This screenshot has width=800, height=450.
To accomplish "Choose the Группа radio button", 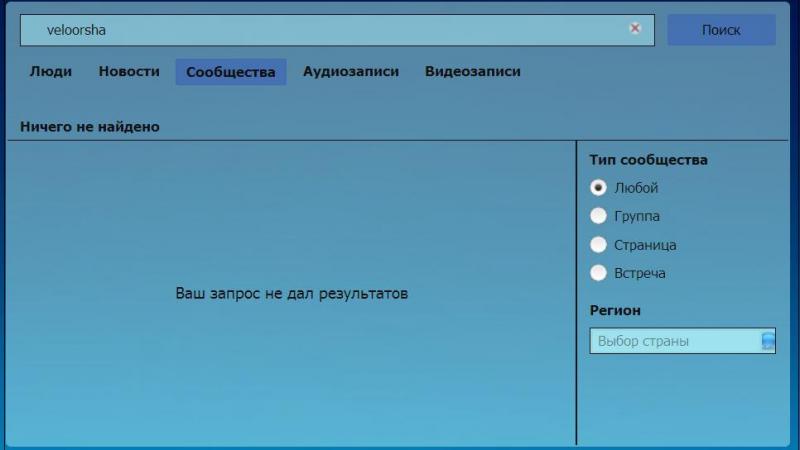I will [598, 216].
